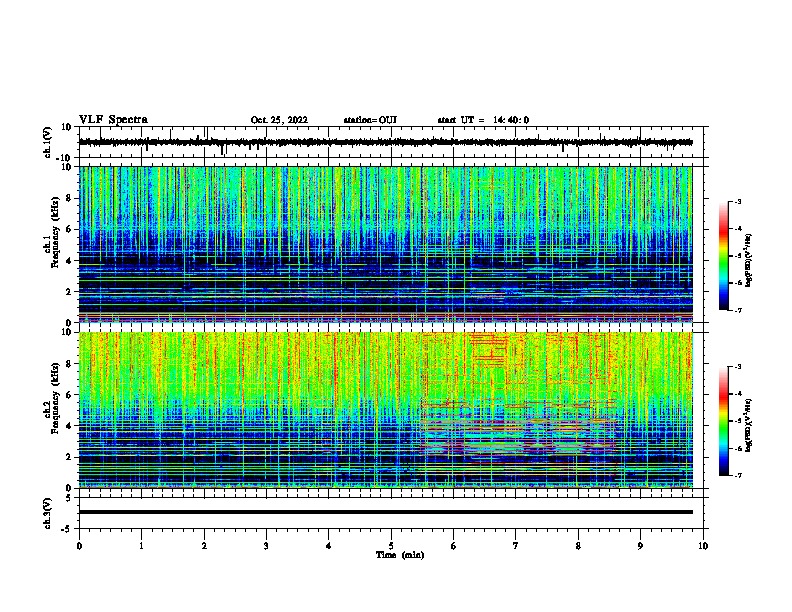Click time axis tick label "0"
The height and width of the screenshot is (612, 792).
79,546
